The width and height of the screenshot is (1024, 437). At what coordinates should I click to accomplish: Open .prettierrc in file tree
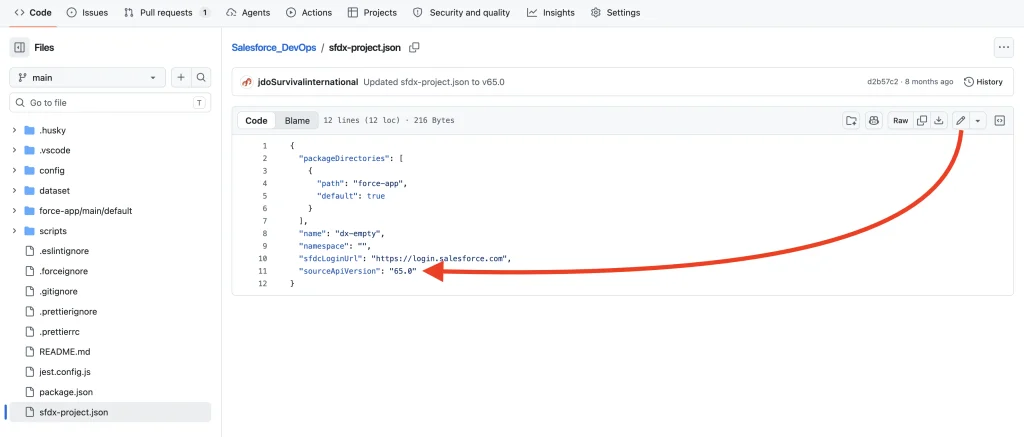click(x=59, y=332)
